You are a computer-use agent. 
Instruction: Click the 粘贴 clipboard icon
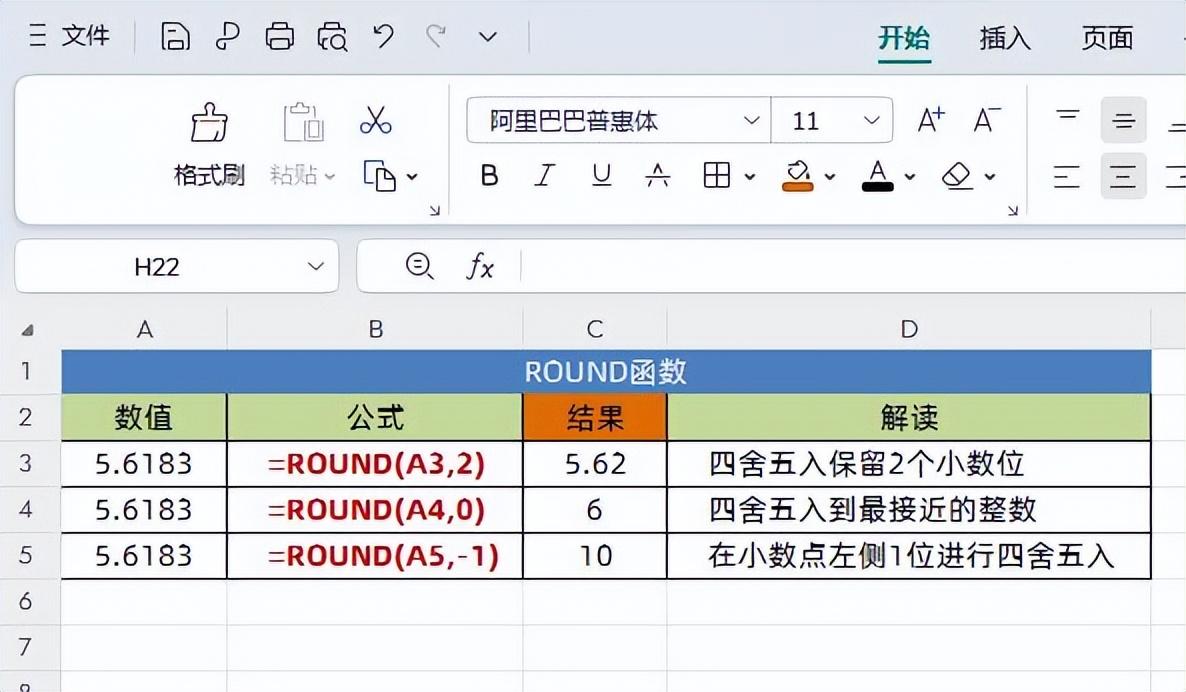pyautogui.click(x=303, y=122)
